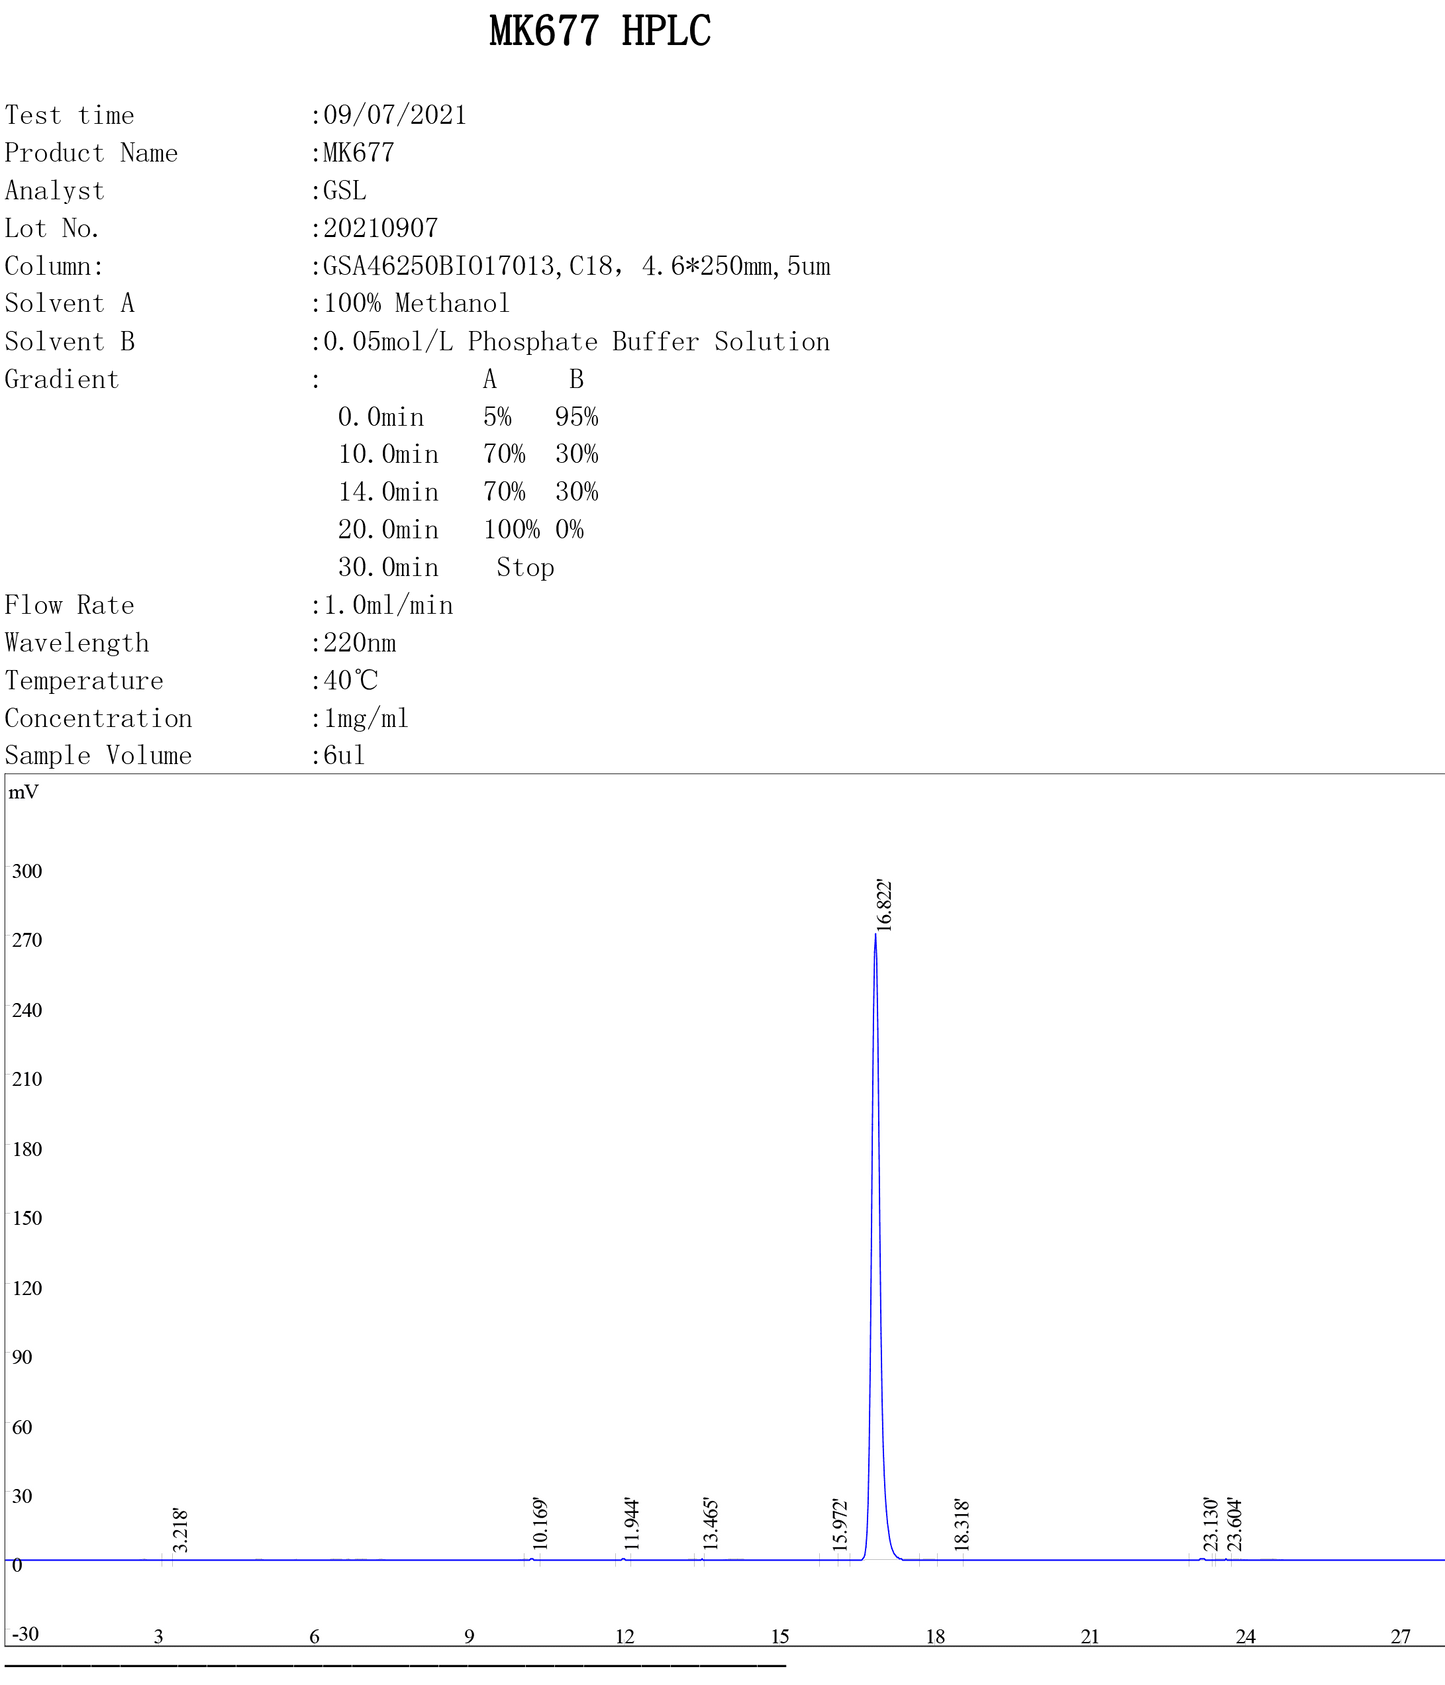Click the 20.0min gradient row
The image size is (1445, 1685).
[x=461, y=529]
